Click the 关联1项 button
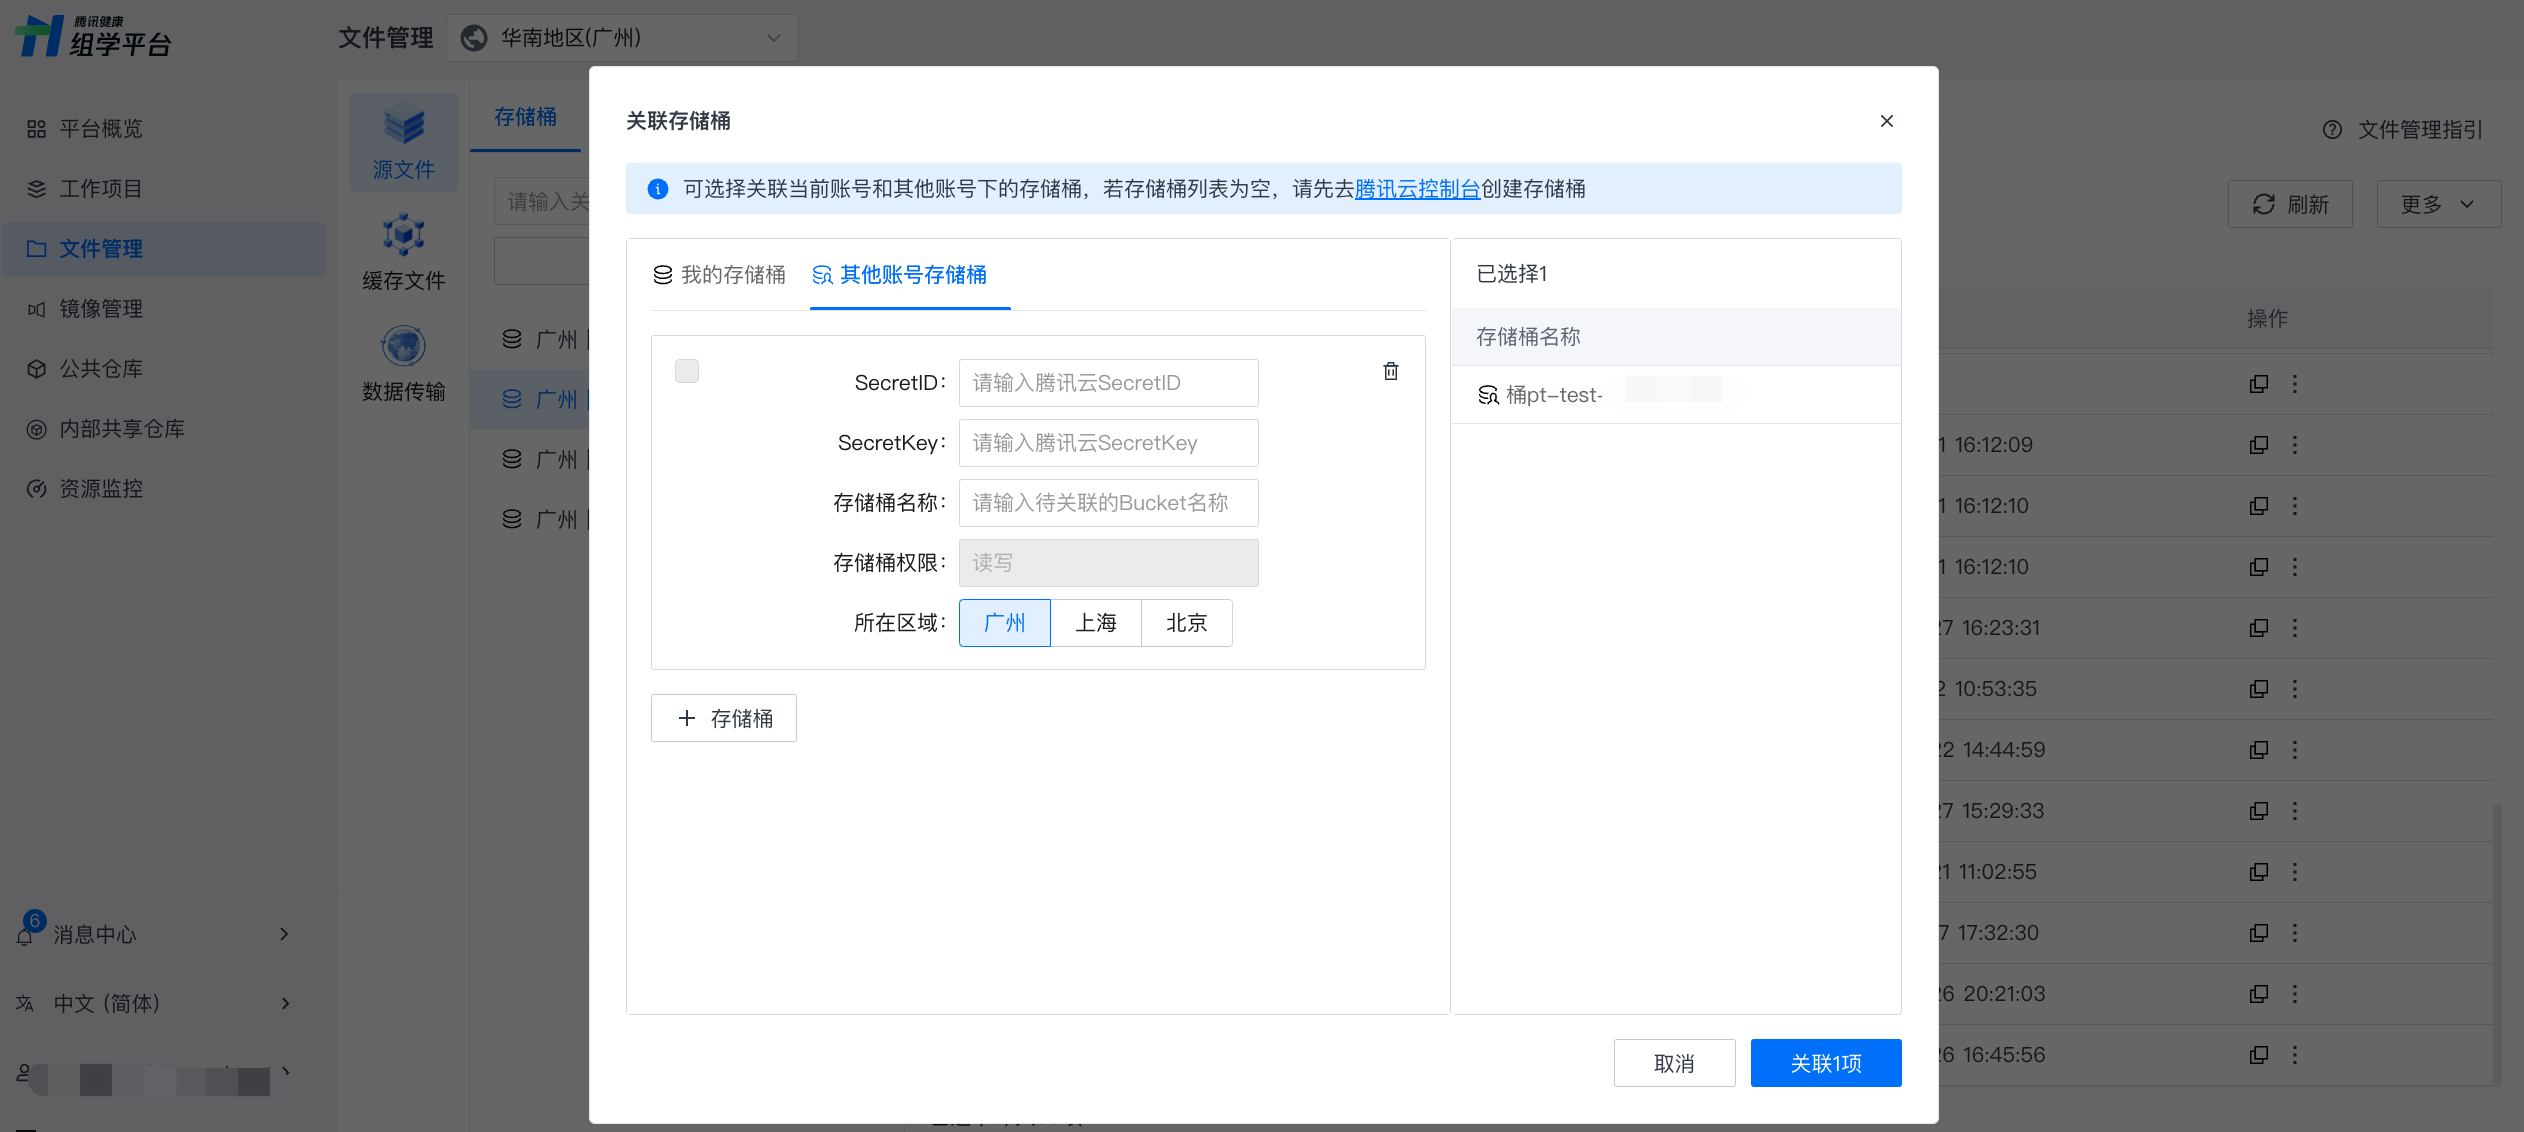 point(1825,1063)
